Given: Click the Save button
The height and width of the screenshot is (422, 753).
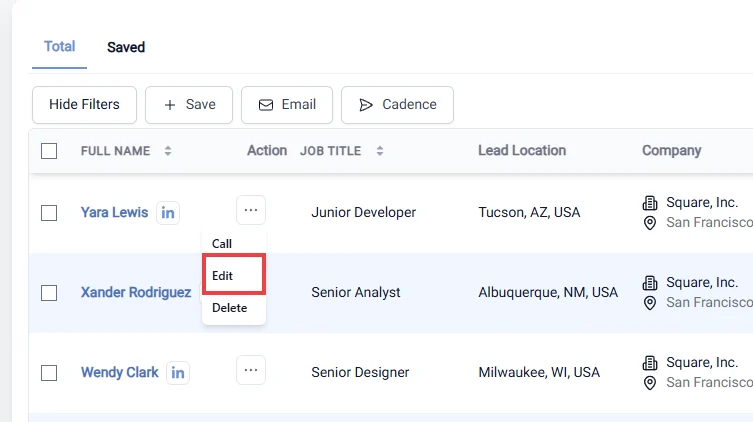Looking at the screenshot, I should pyautogui.click(x=189, y=105).
